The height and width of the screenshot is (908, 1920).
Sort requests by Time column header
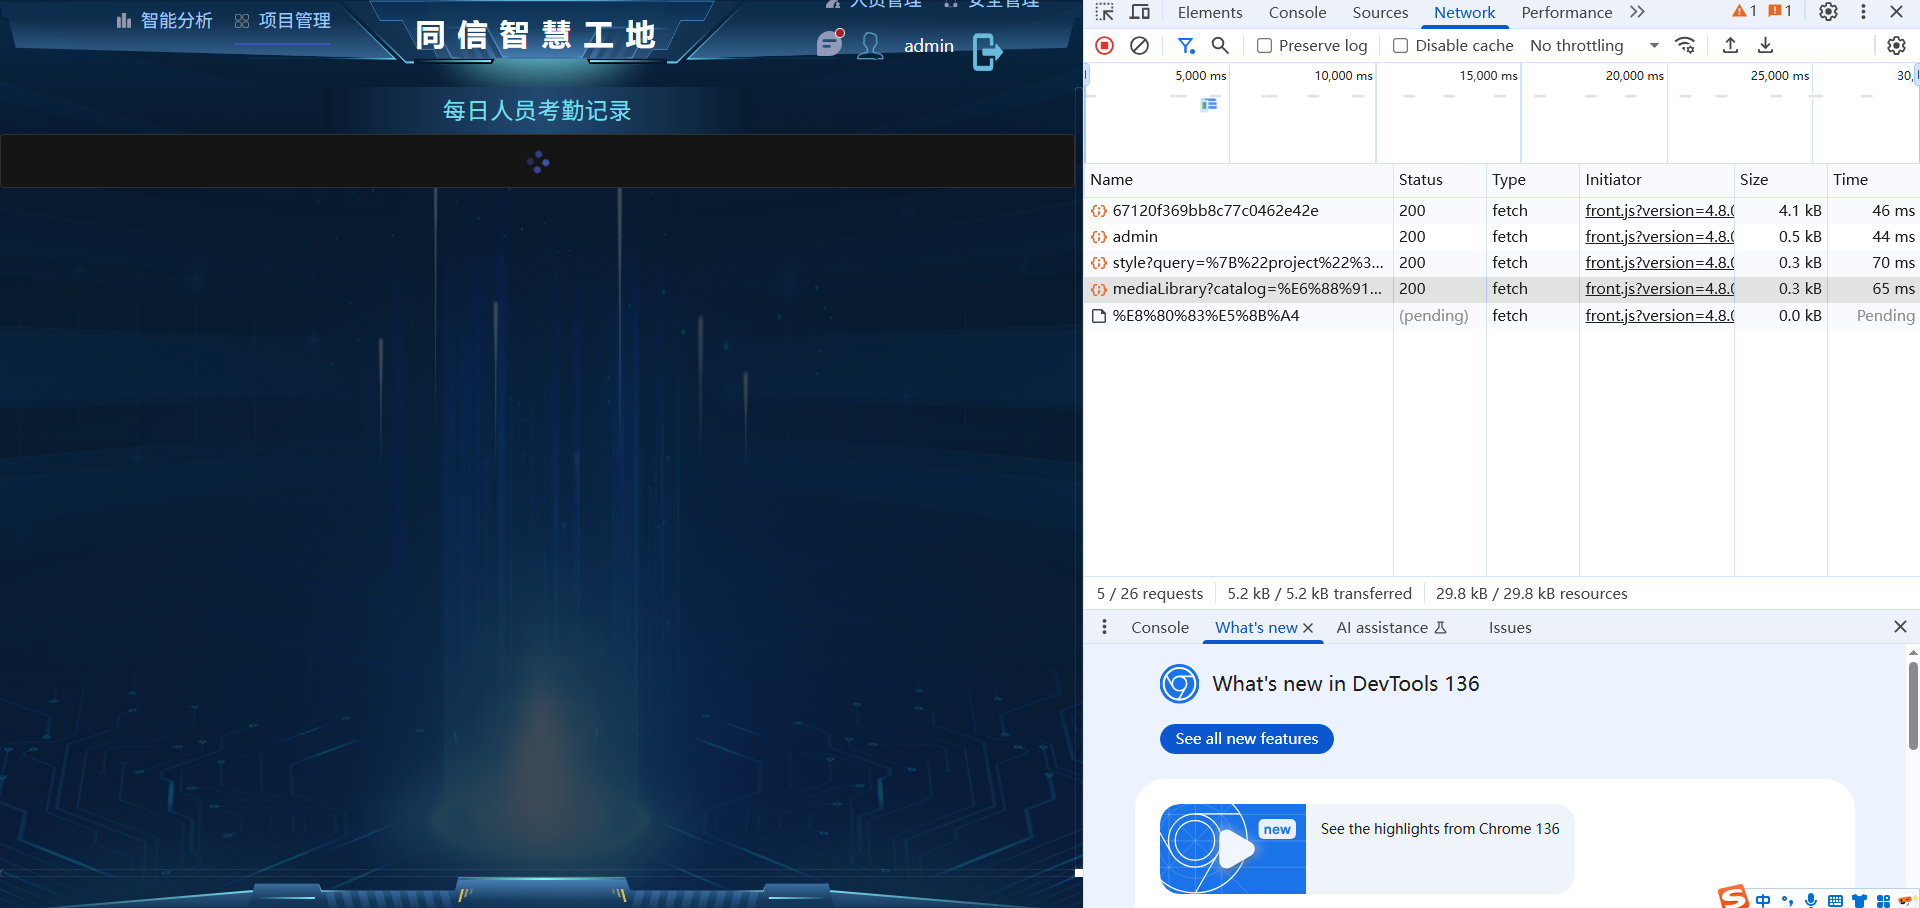click(1873, 180)
